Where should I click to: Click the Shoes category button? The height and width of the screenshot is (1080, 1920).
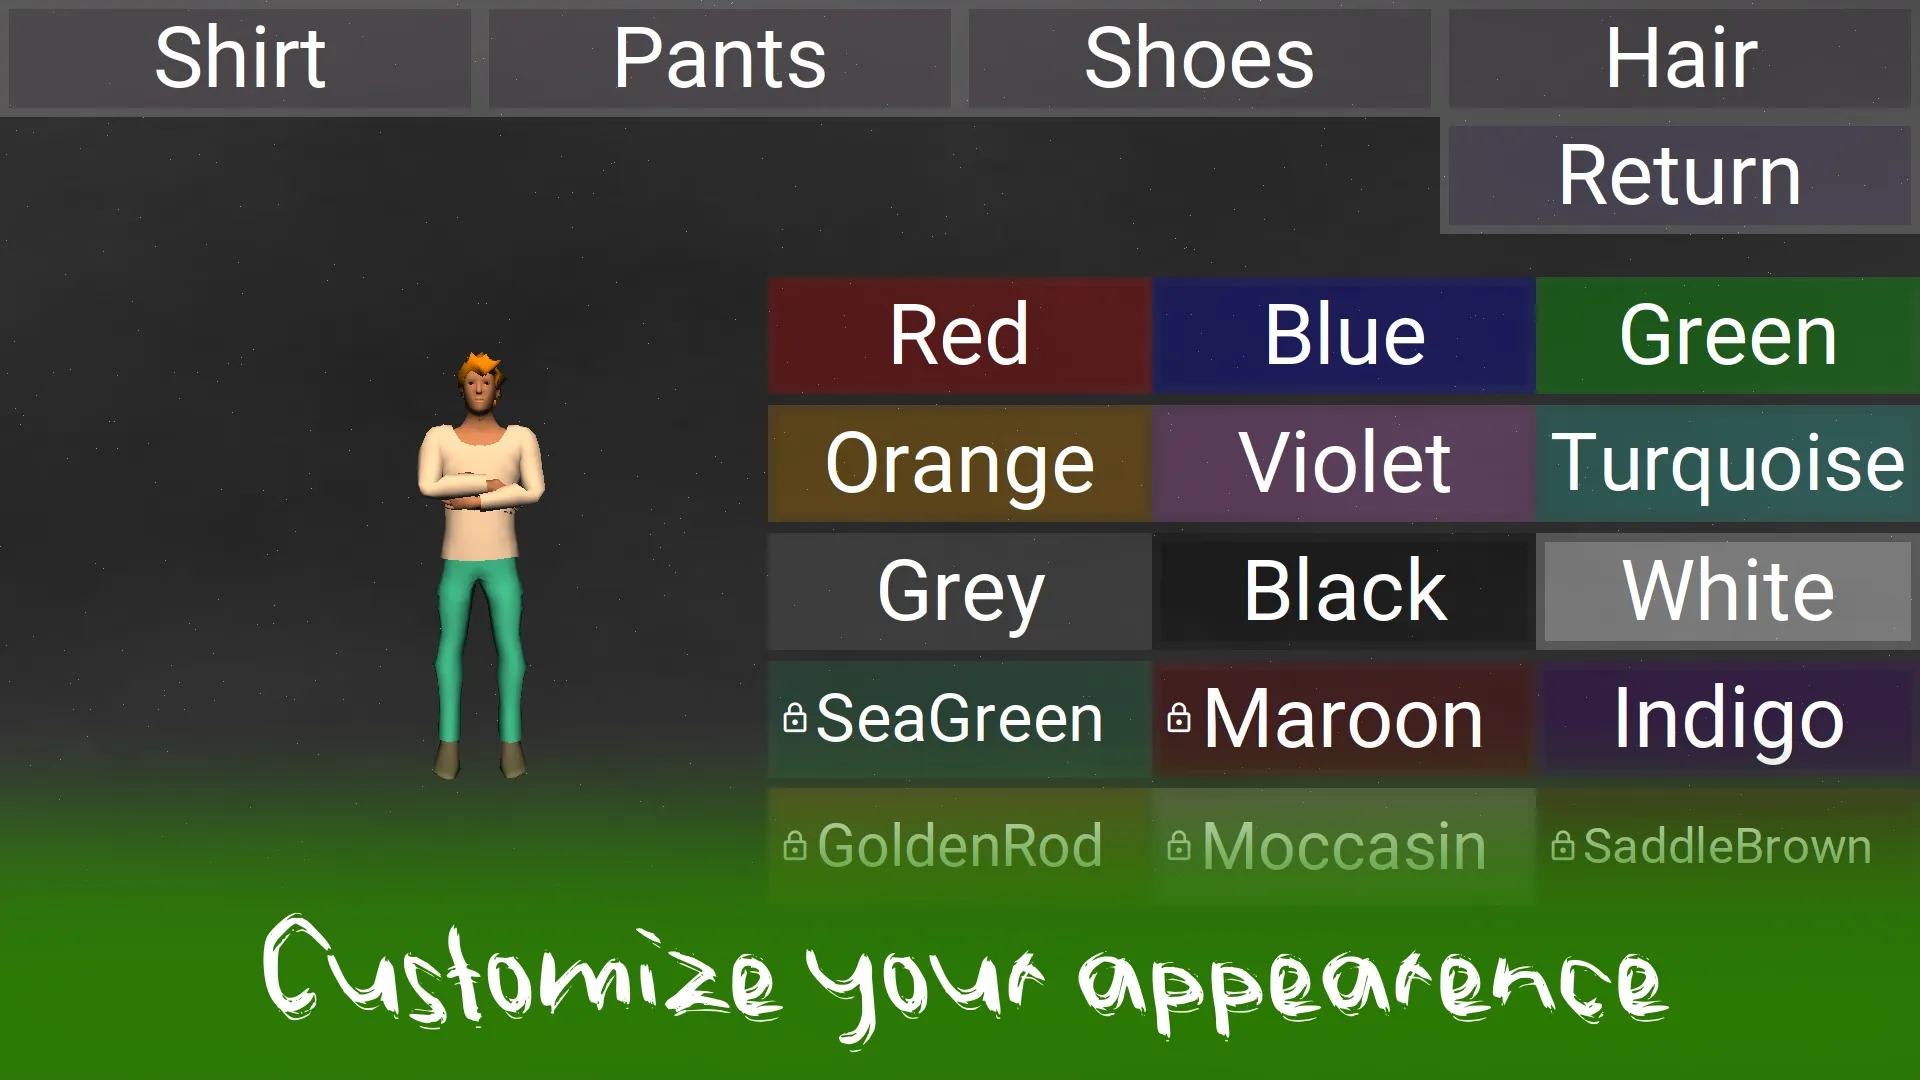click(1200, 58)
